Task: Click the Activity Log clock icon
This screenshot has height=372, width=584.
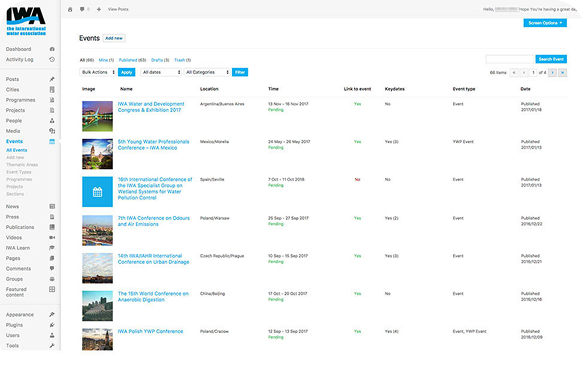Action: click(x=52, y=60)
